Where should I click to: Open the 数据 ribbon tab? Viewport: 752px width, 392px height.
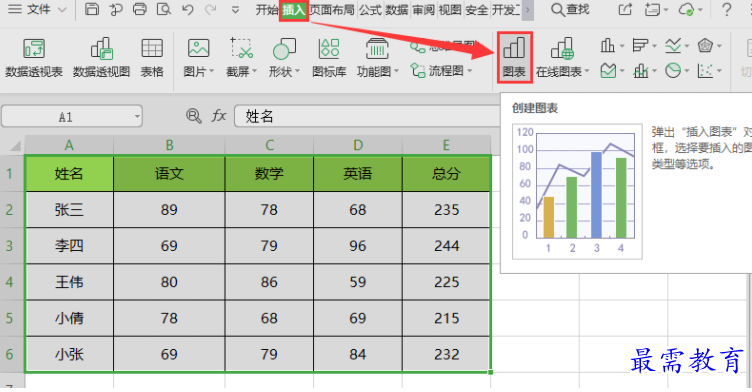click(x=397, y=10)
